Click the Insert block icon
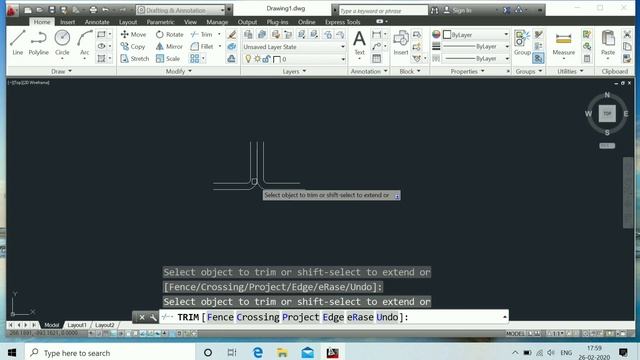The width and height of the screenshot is (640, 360). pyautogui.click(x=401, y=42)
